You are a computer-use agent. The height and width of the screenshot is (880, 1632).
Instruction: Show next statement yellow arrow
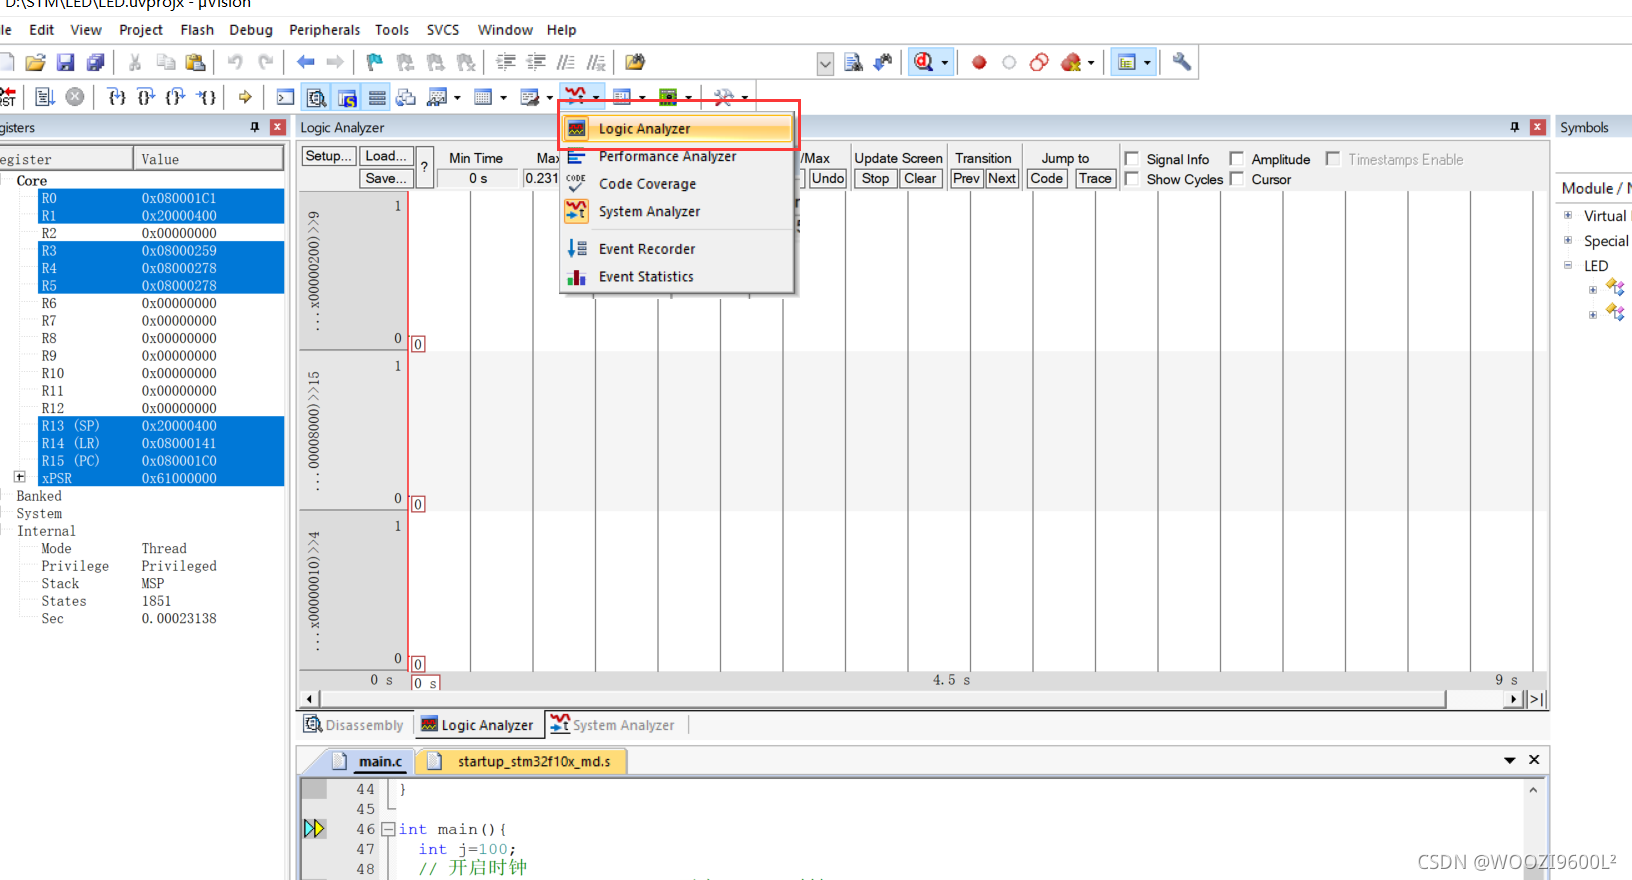tap(245, 97)
